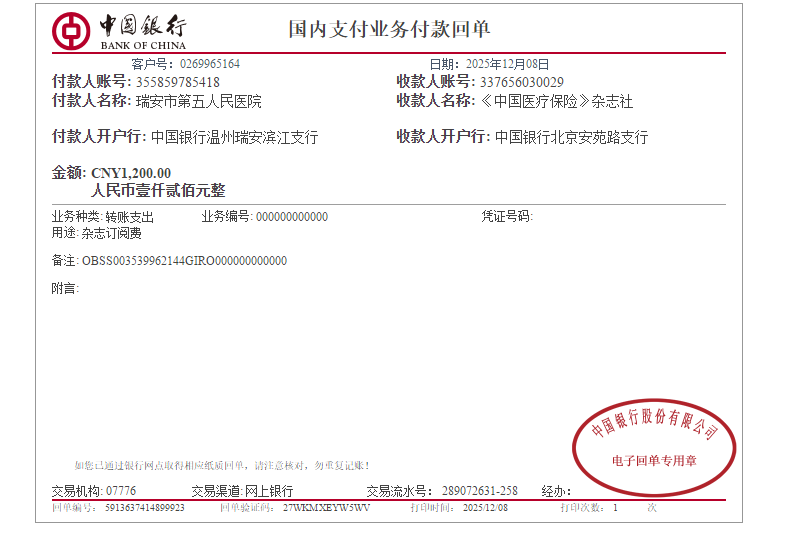This screenshot has height=558, width=793.
Task: Click the orange business number 000000000000
Action: click(x=292, y=217)
